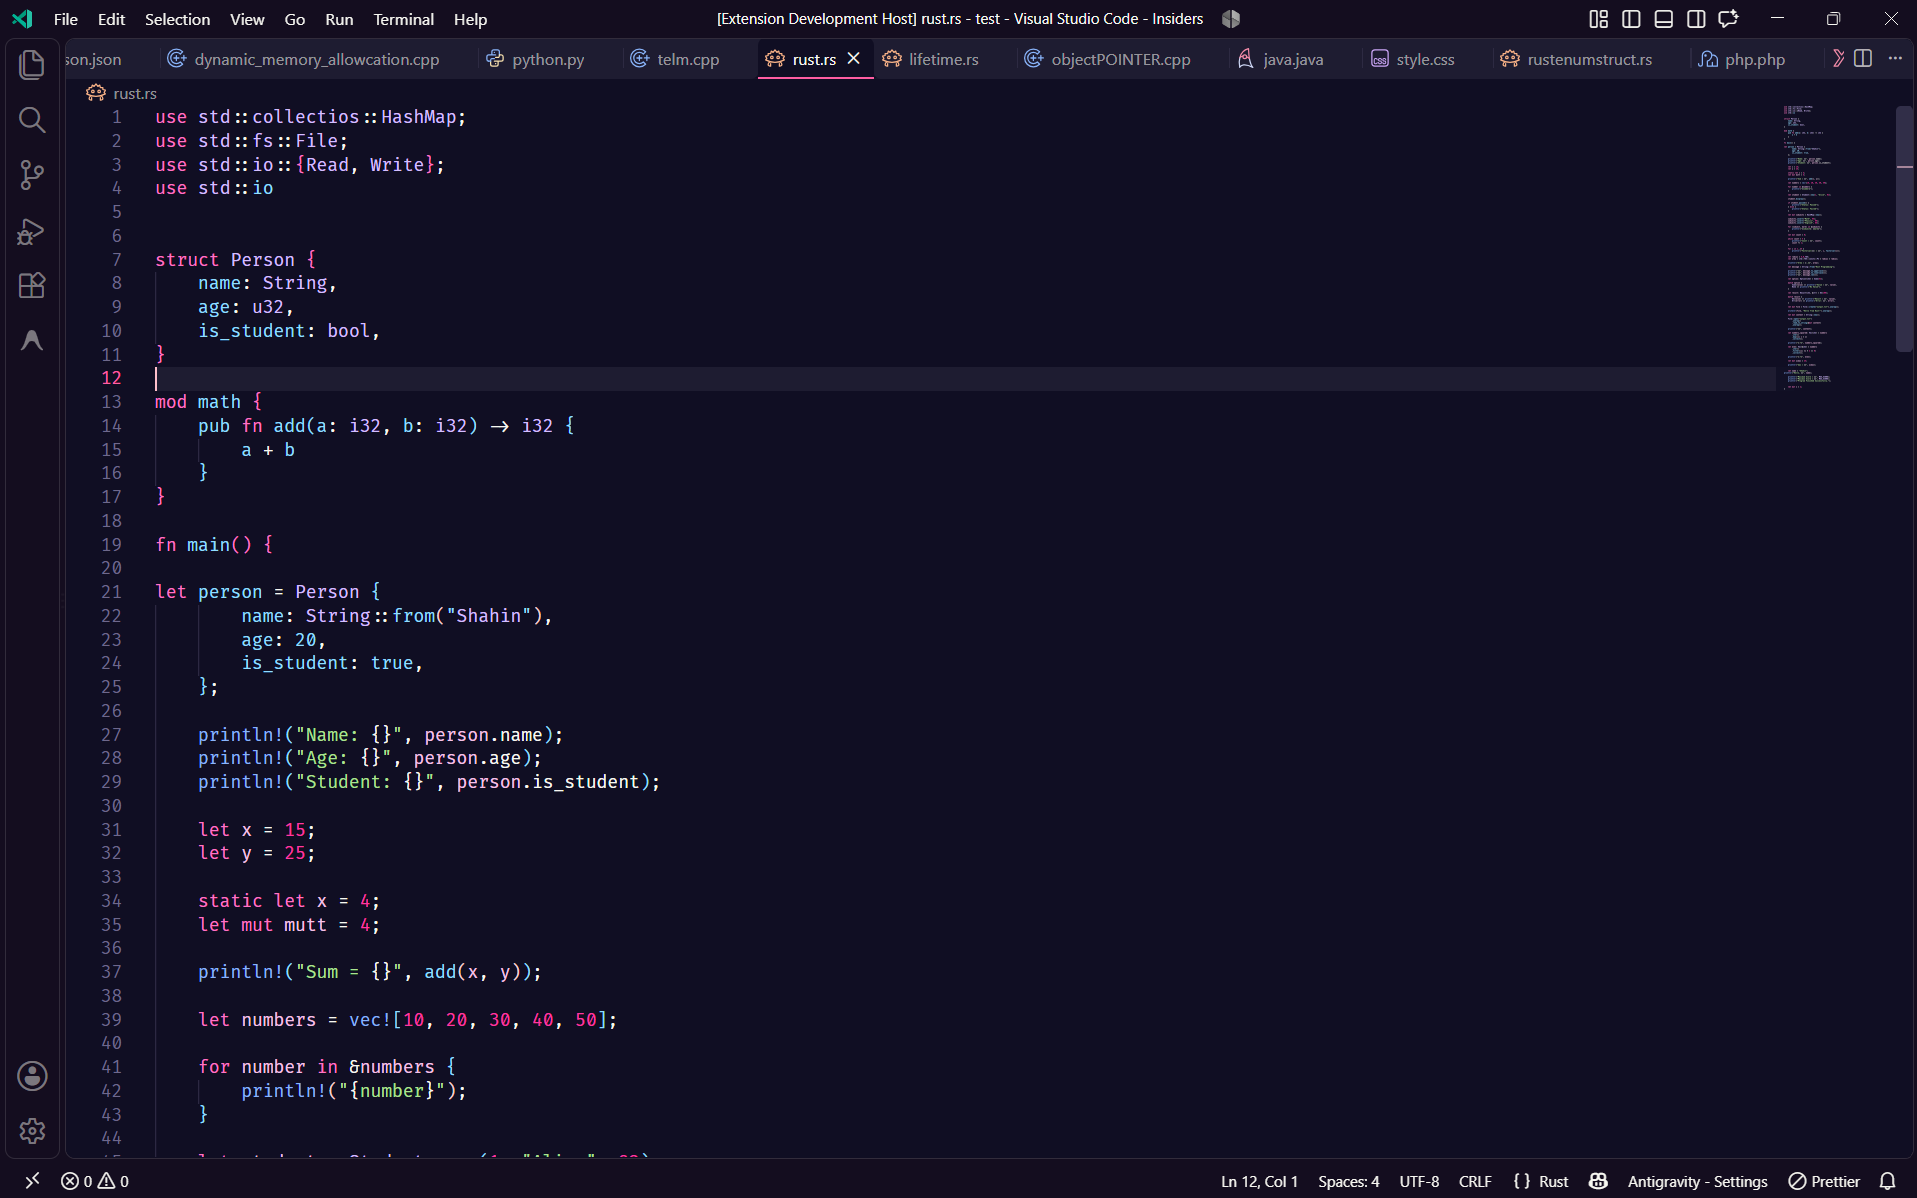Open the Source Control view
The height and width of the screenshot is (1198, 1917).
click(32, 175)
